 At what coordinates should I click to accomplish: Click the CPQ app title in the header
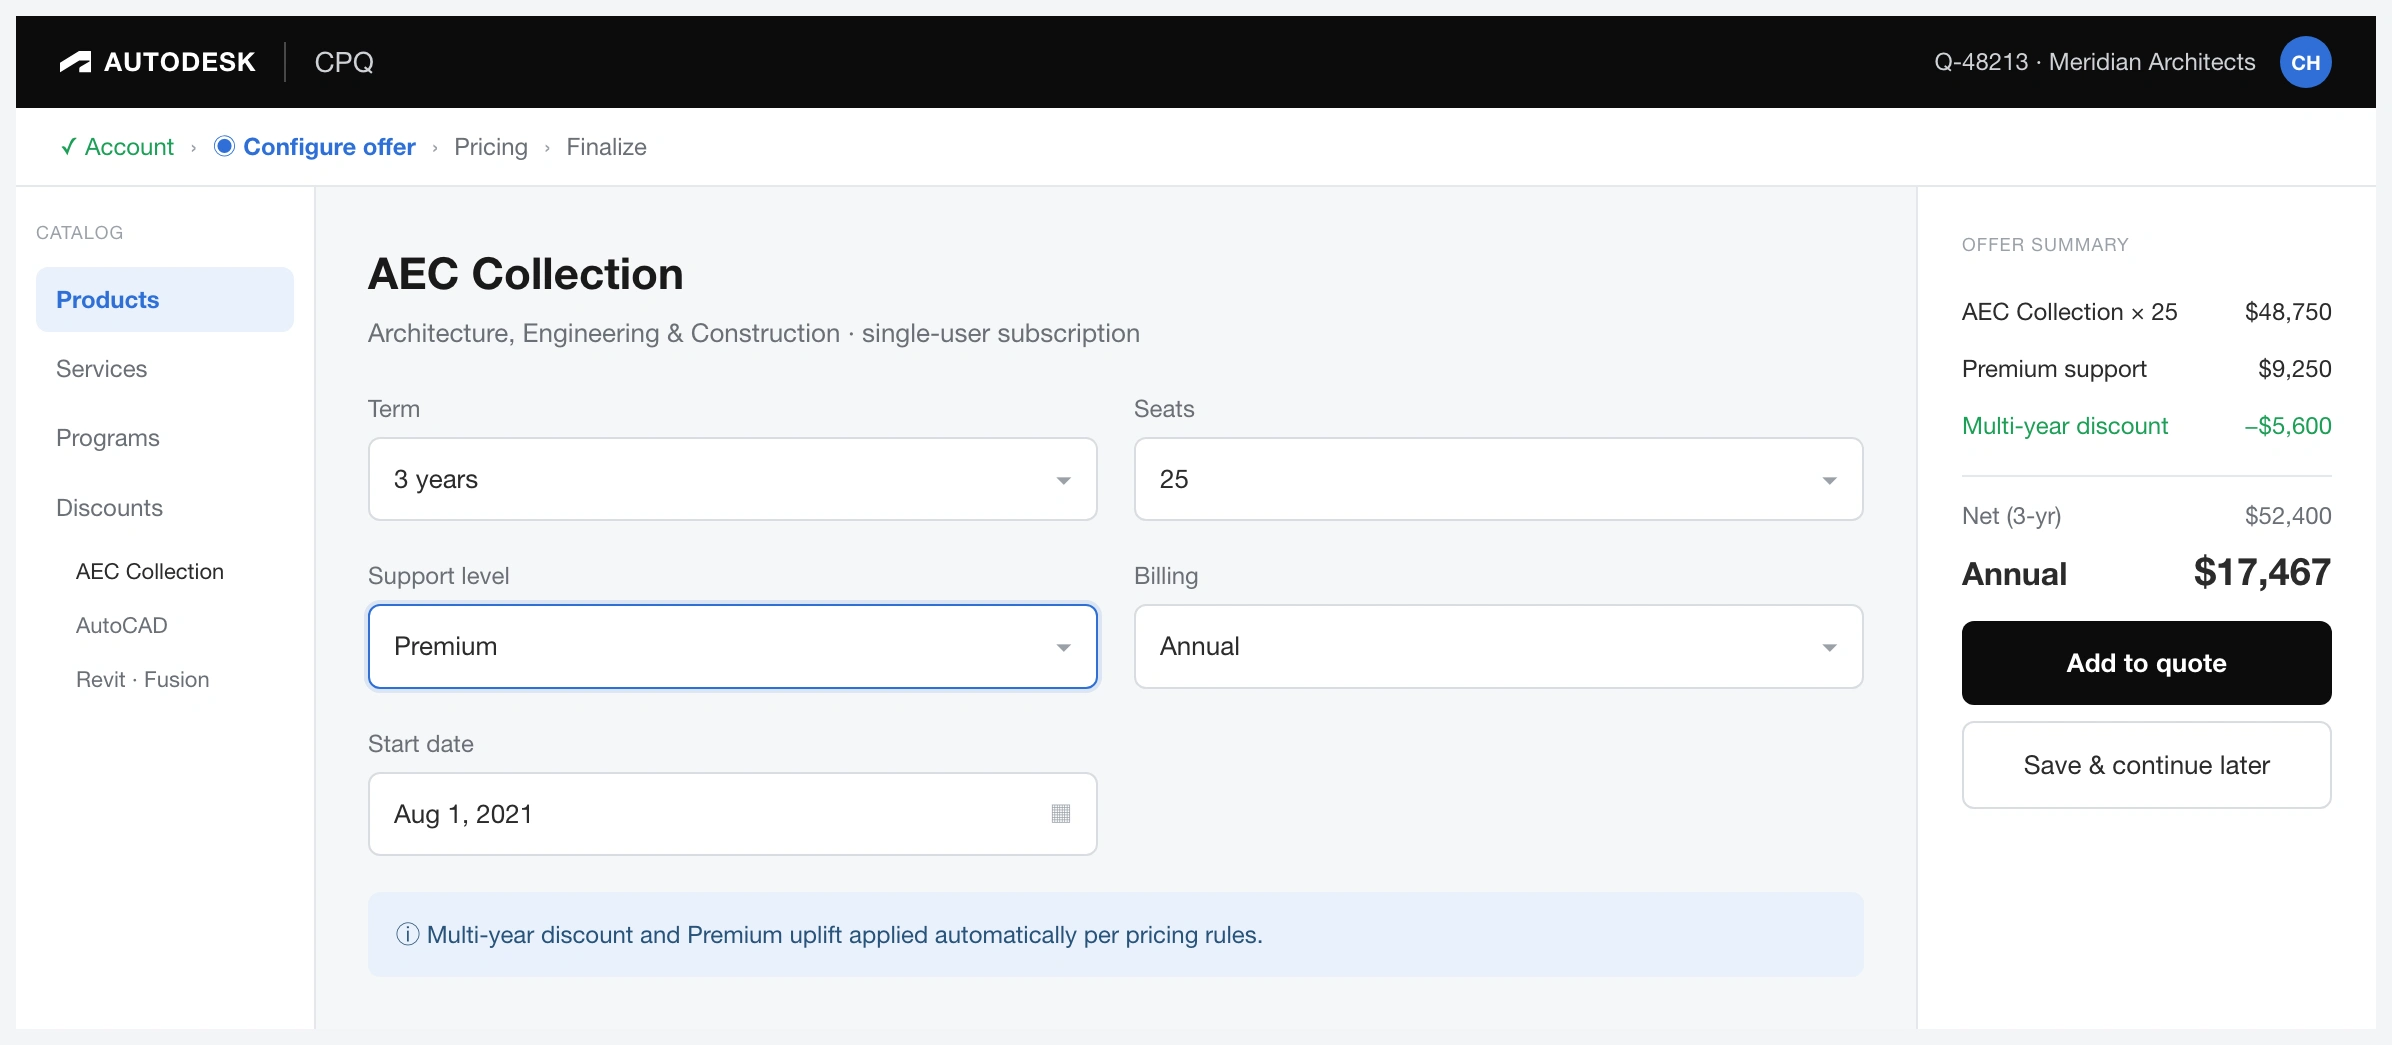pos(344,62)
